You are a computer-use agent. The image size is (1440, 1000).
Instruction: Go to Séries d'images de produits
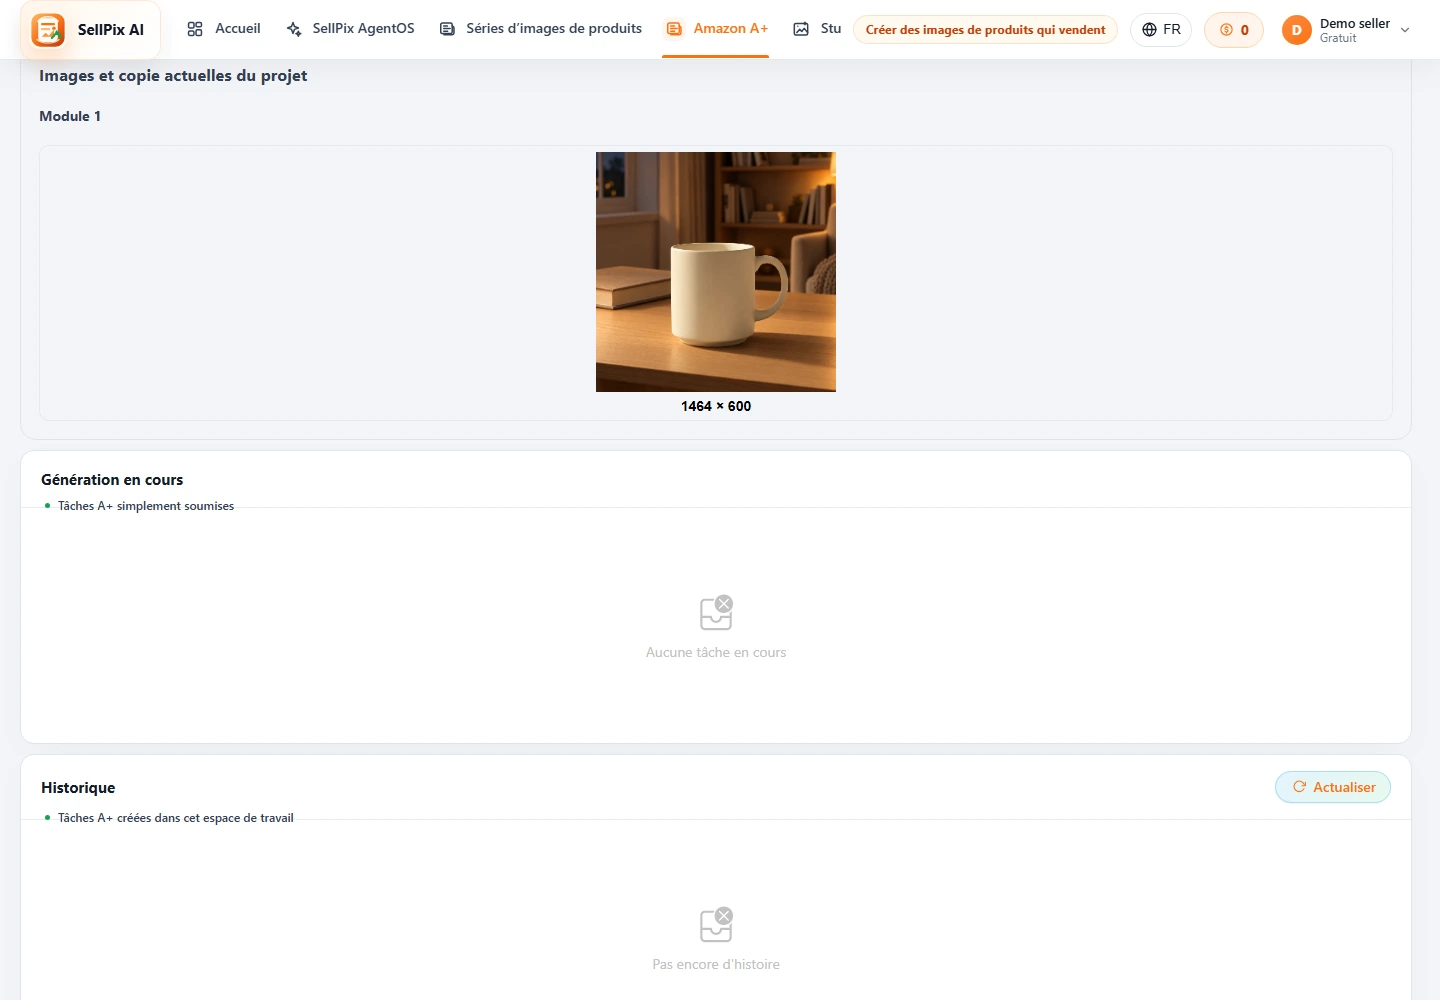pos(541,29)
